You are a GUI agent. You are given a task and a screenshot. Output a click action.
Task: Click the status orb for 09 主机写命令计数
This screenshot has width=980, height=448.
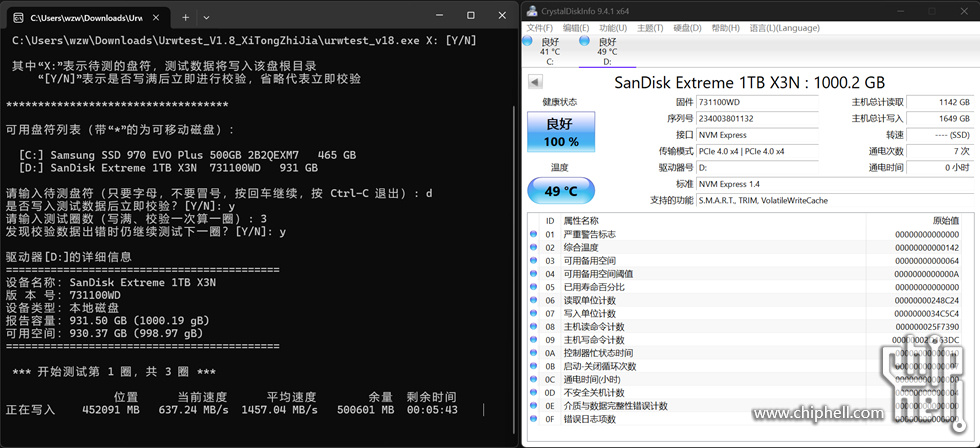pyautogui.click(x=533, y=340)
